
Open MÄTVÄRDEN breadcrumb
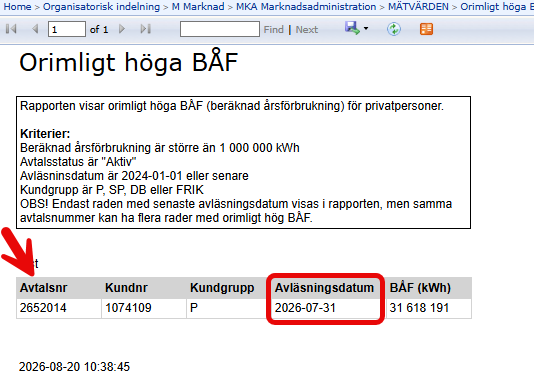point(418,6)
